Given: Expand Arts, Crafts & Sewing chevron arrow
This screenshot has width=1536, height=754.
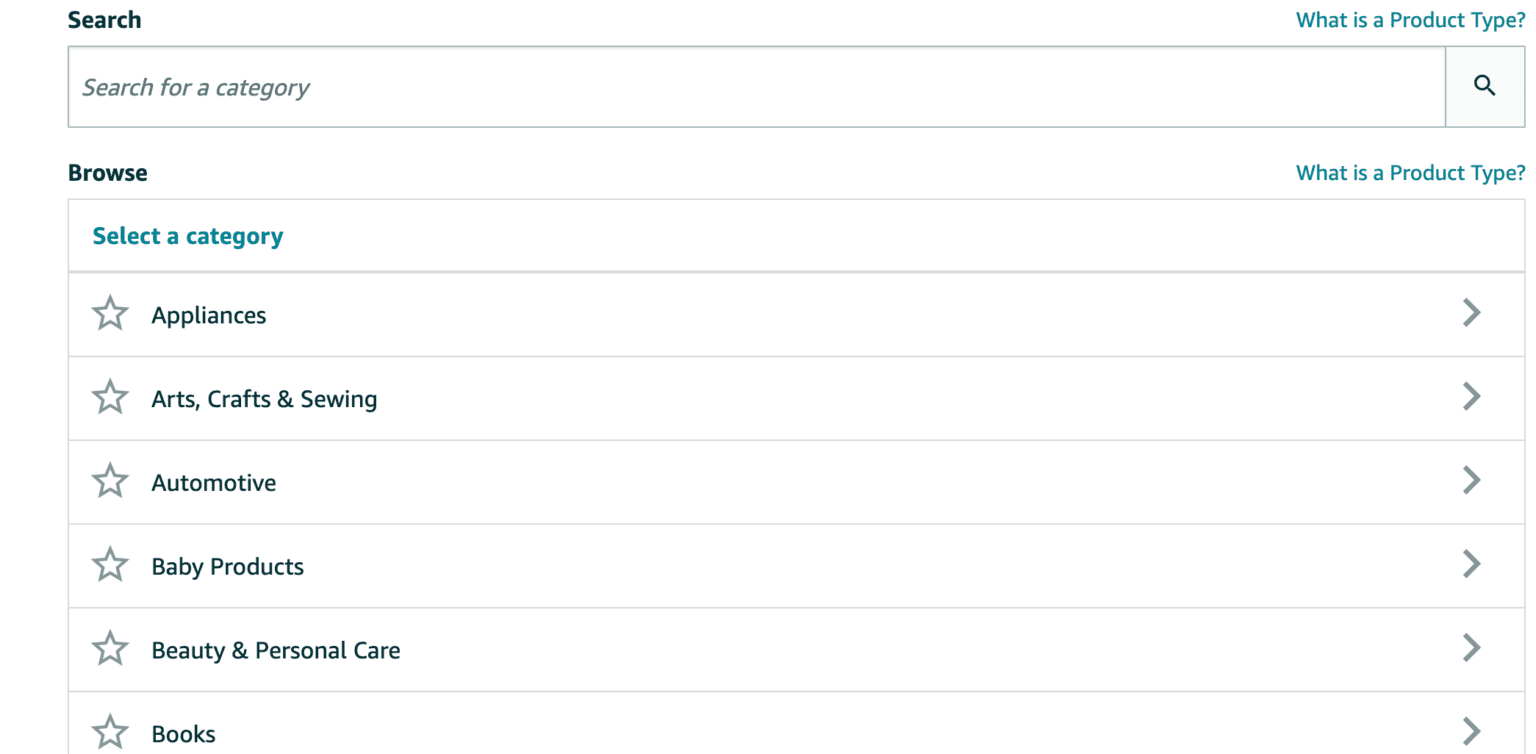Looking at the screenshot, I should click(x=1471, y=397).
